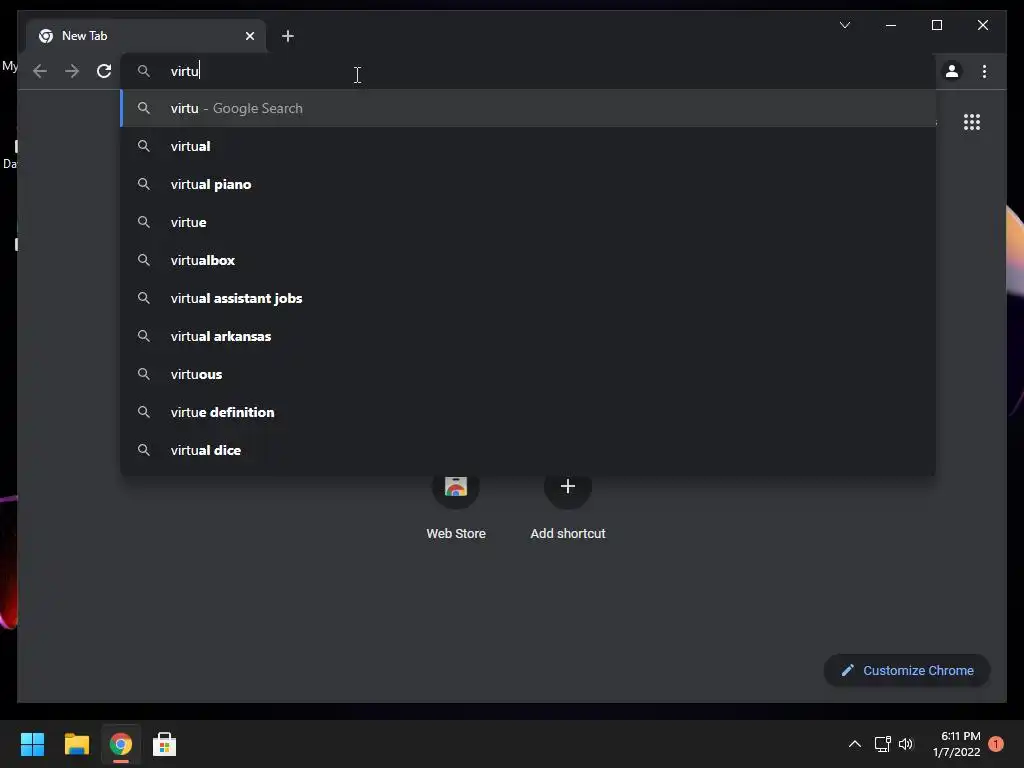
Task: Show hidden system tray icons
Action: coord(854,744)
